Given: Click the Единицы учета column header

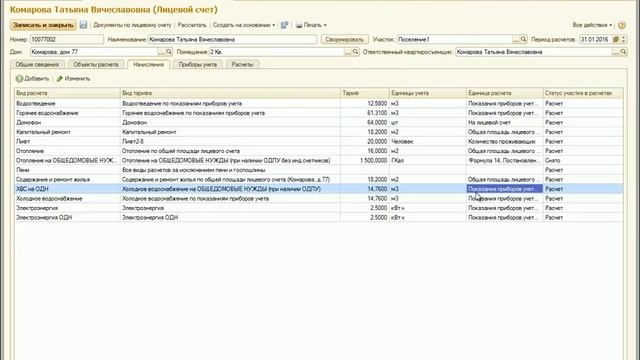Looking at the screenshot, I should (x=428, y=93).
